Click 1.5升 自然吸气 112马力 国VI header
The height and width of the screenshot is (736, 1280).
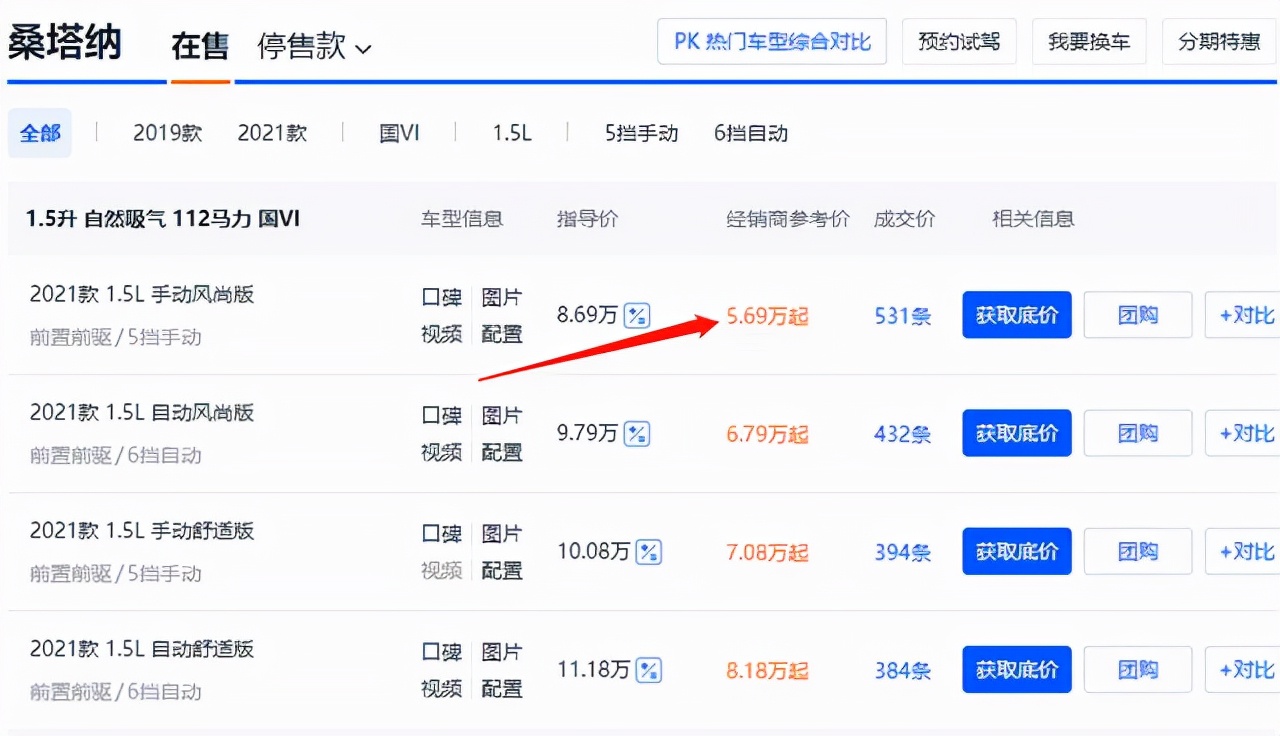(x=162, y=218)
